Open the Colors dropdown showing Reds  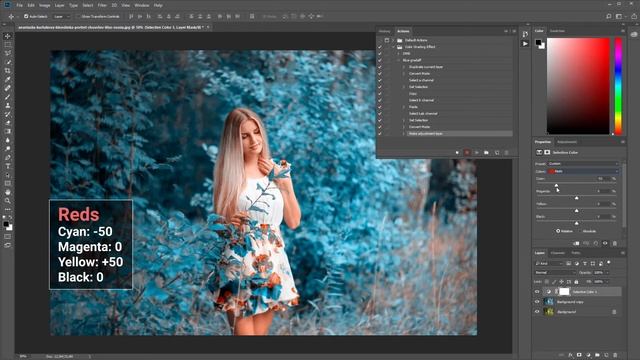pos(583,171)
